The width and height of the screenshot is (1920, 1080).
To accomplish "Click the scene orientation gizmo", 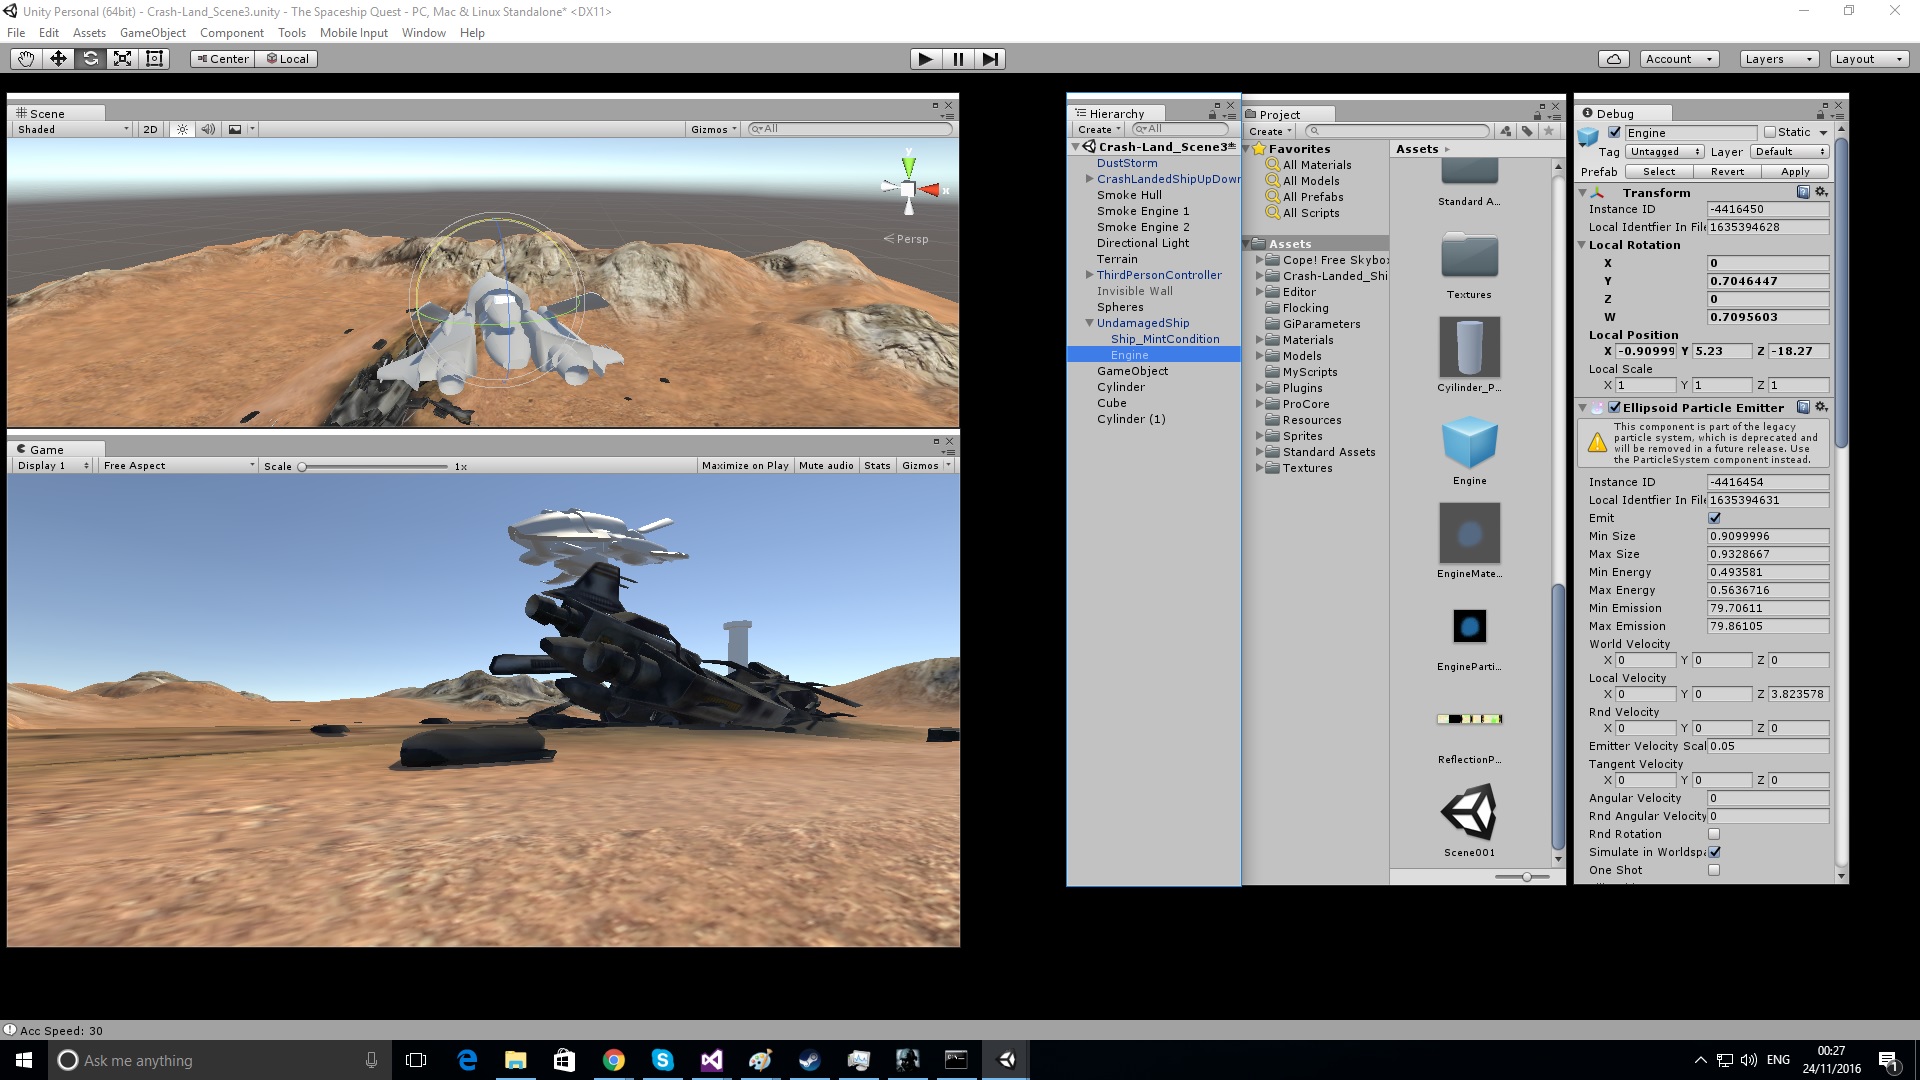I will tap(908, 188).
